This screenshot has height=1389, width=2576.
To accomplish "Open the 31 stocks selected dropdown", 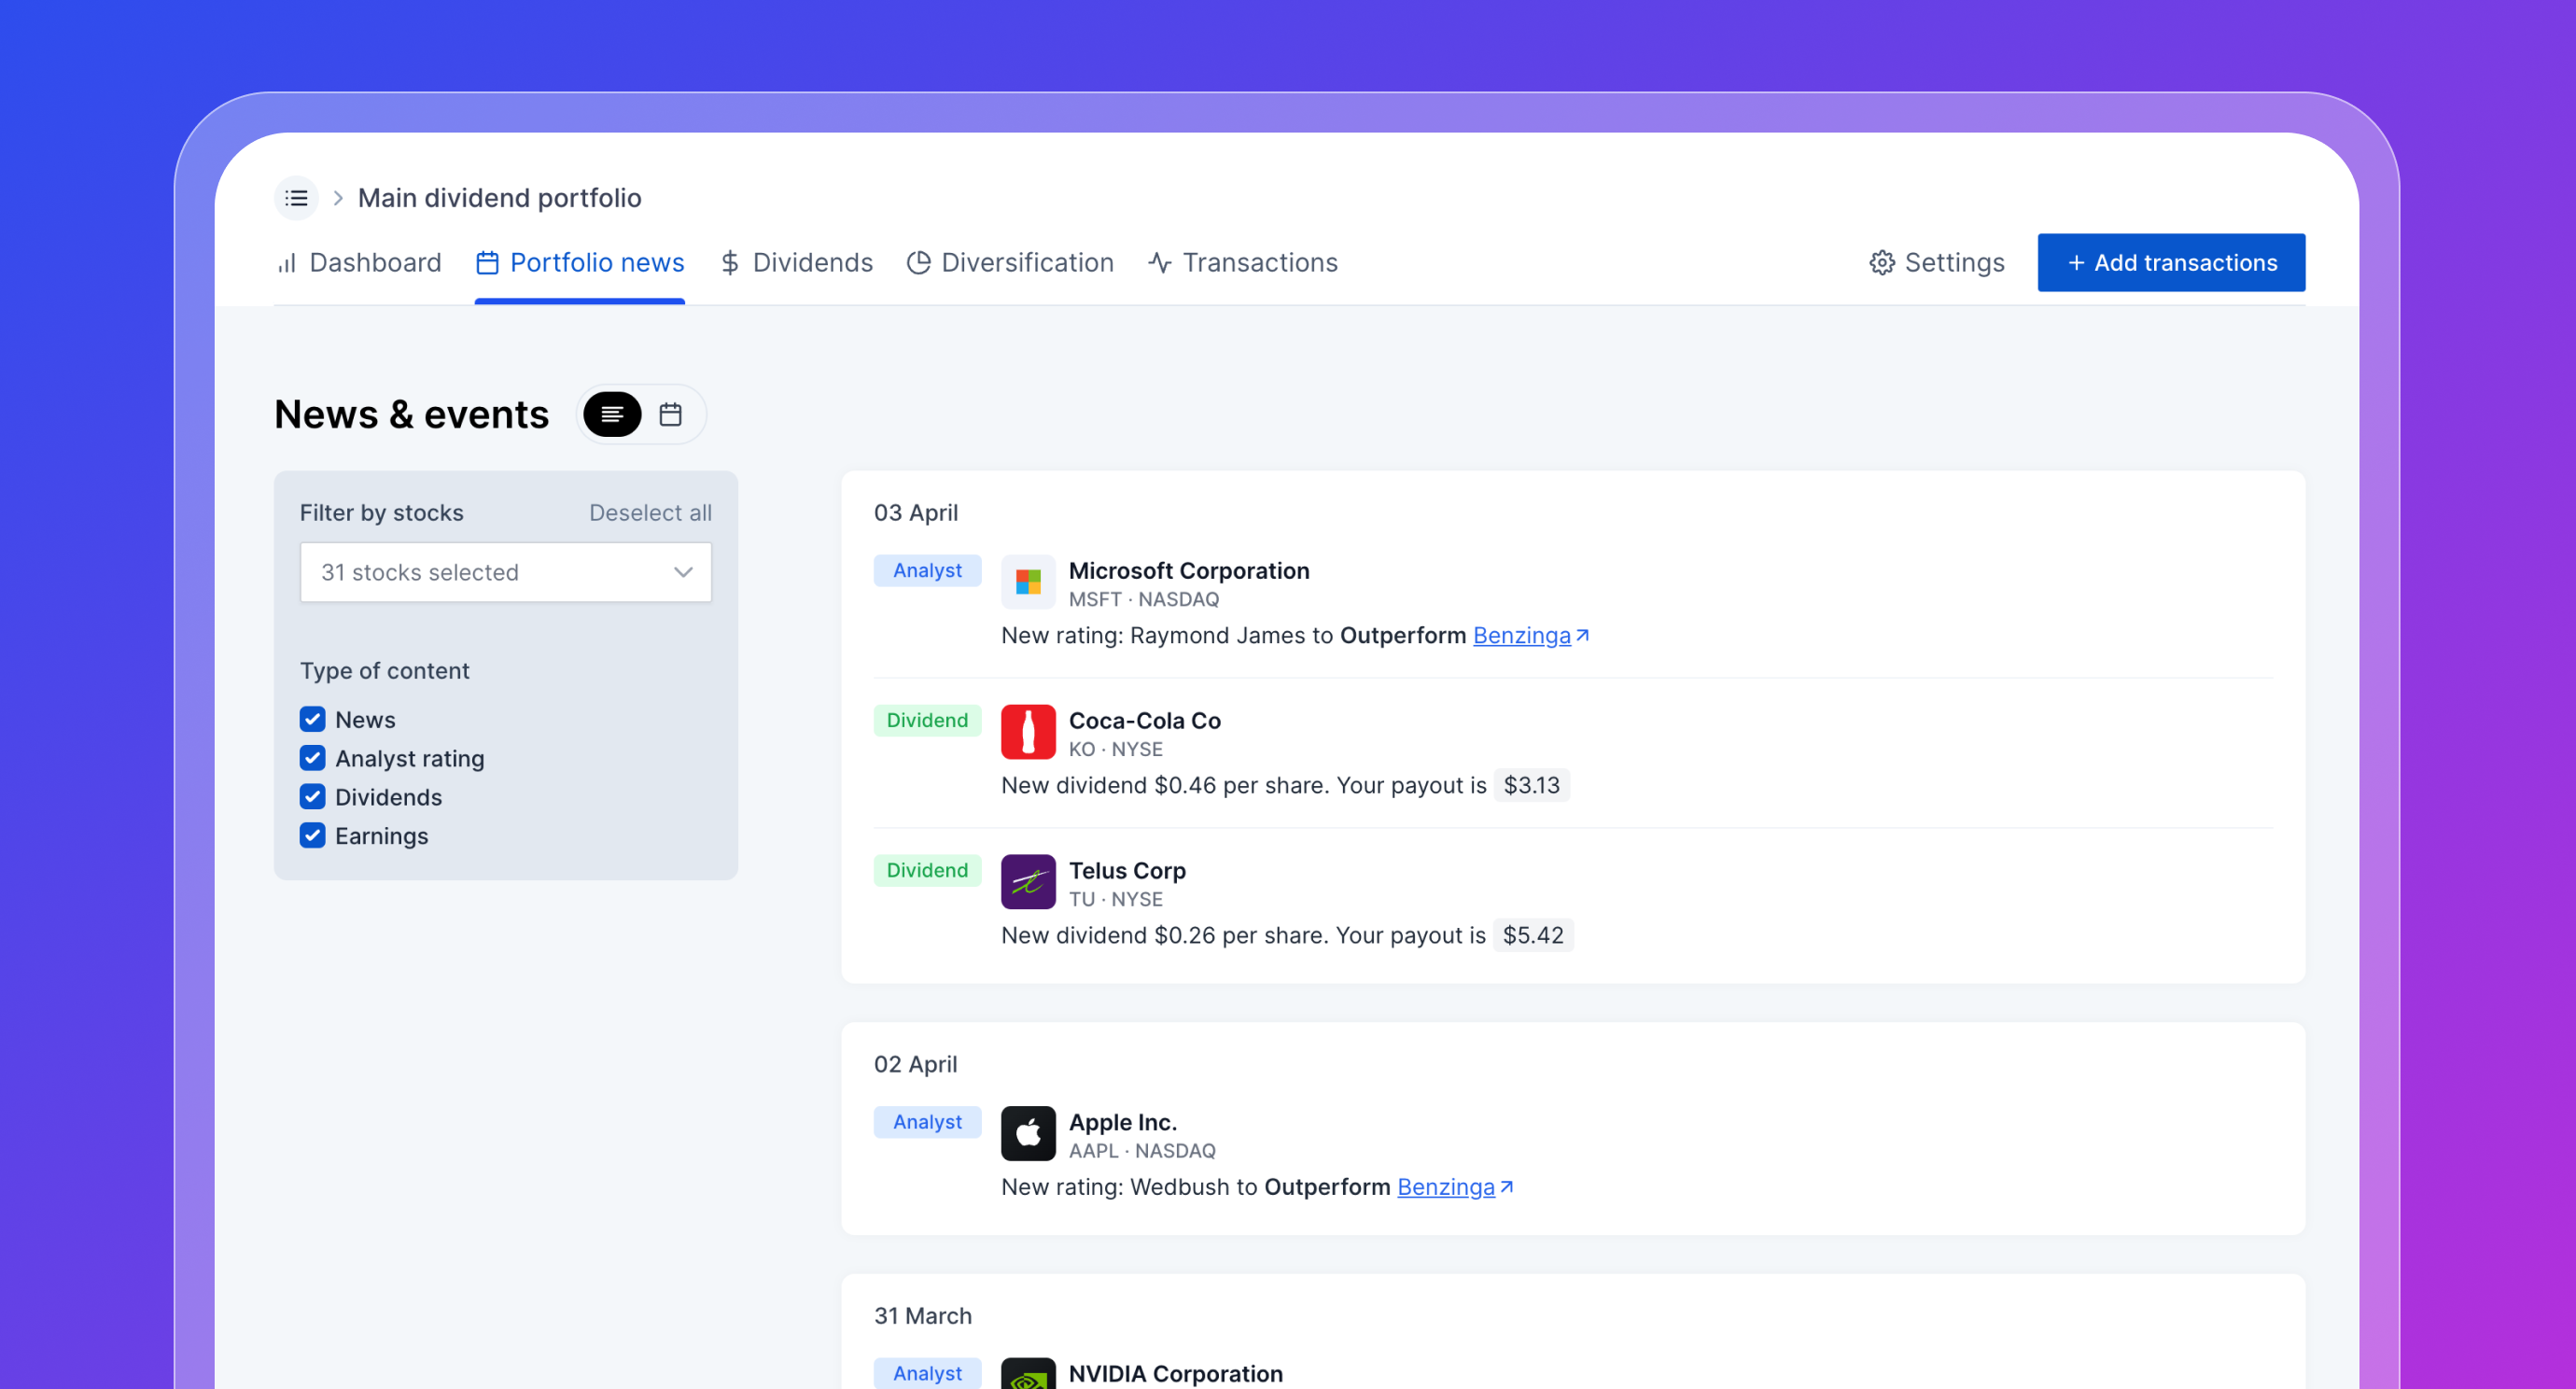I will point(505,572).
